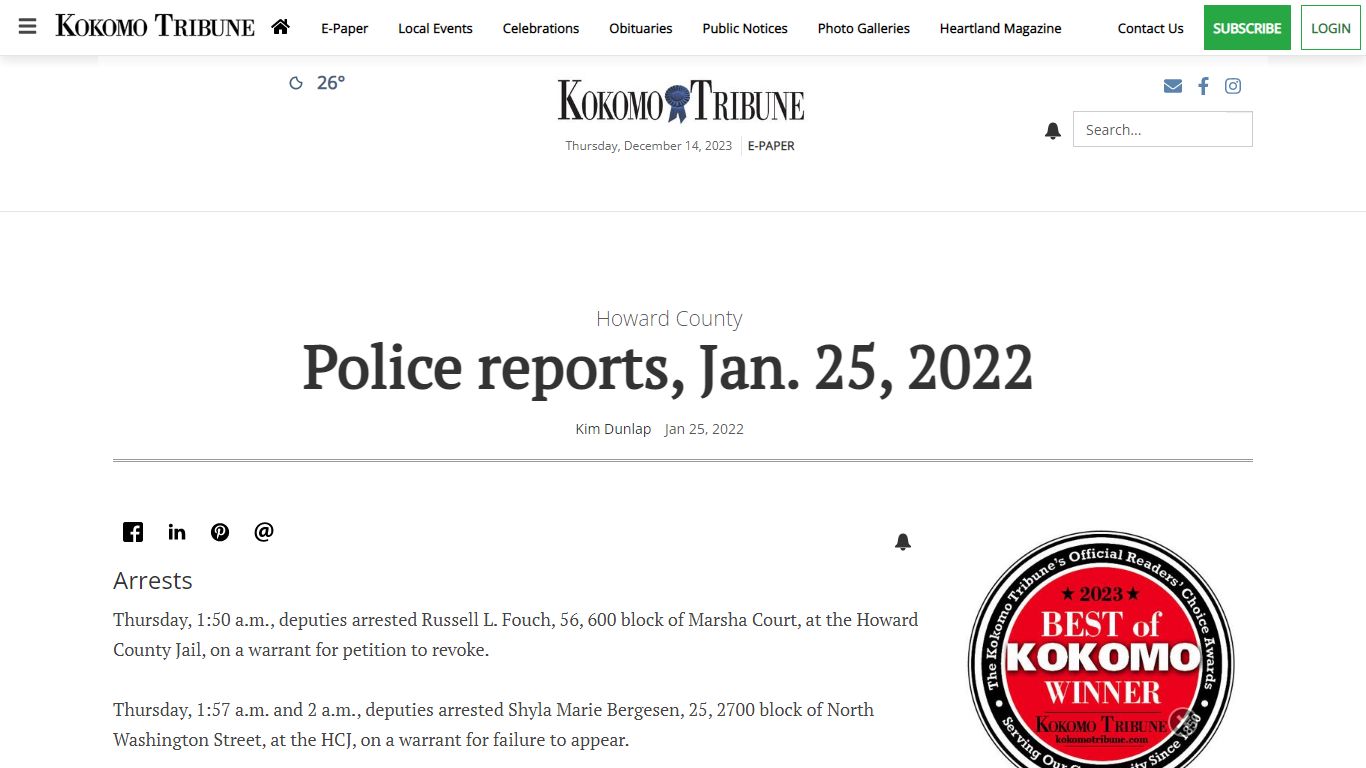
Task: Click the Police reports headline text
Action: point(668,369)
